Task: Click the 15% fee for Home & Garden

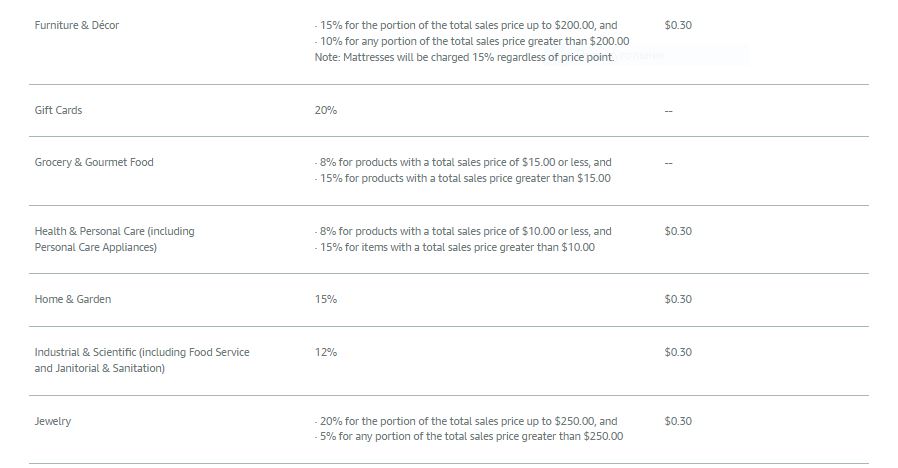Action: click(326, 299)
